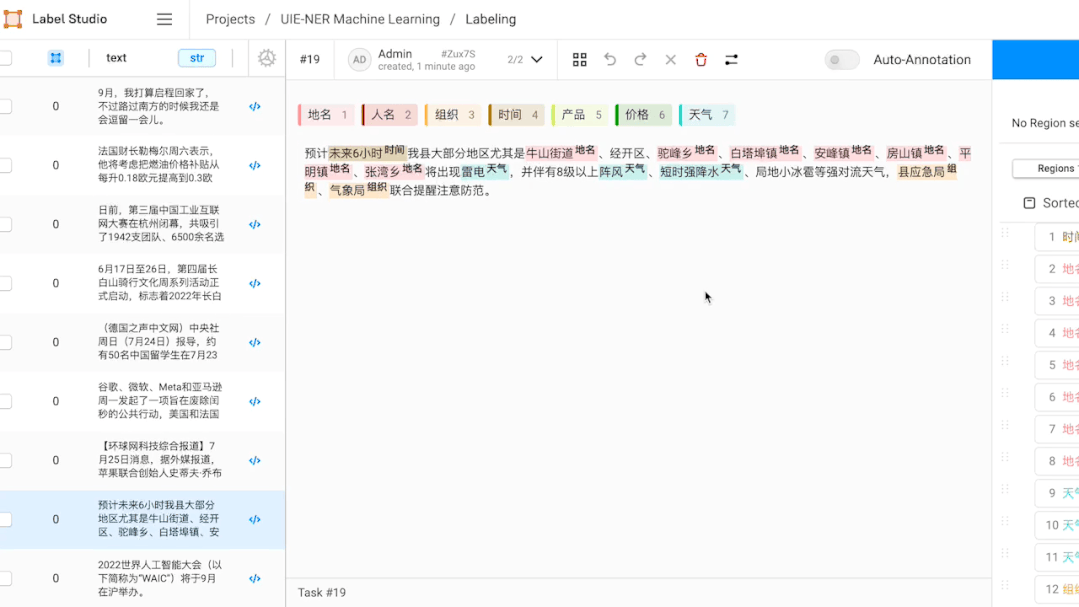
Task: Grab the drag handle of region 1
Action: pyautogui.click(x=1005, y=234)
